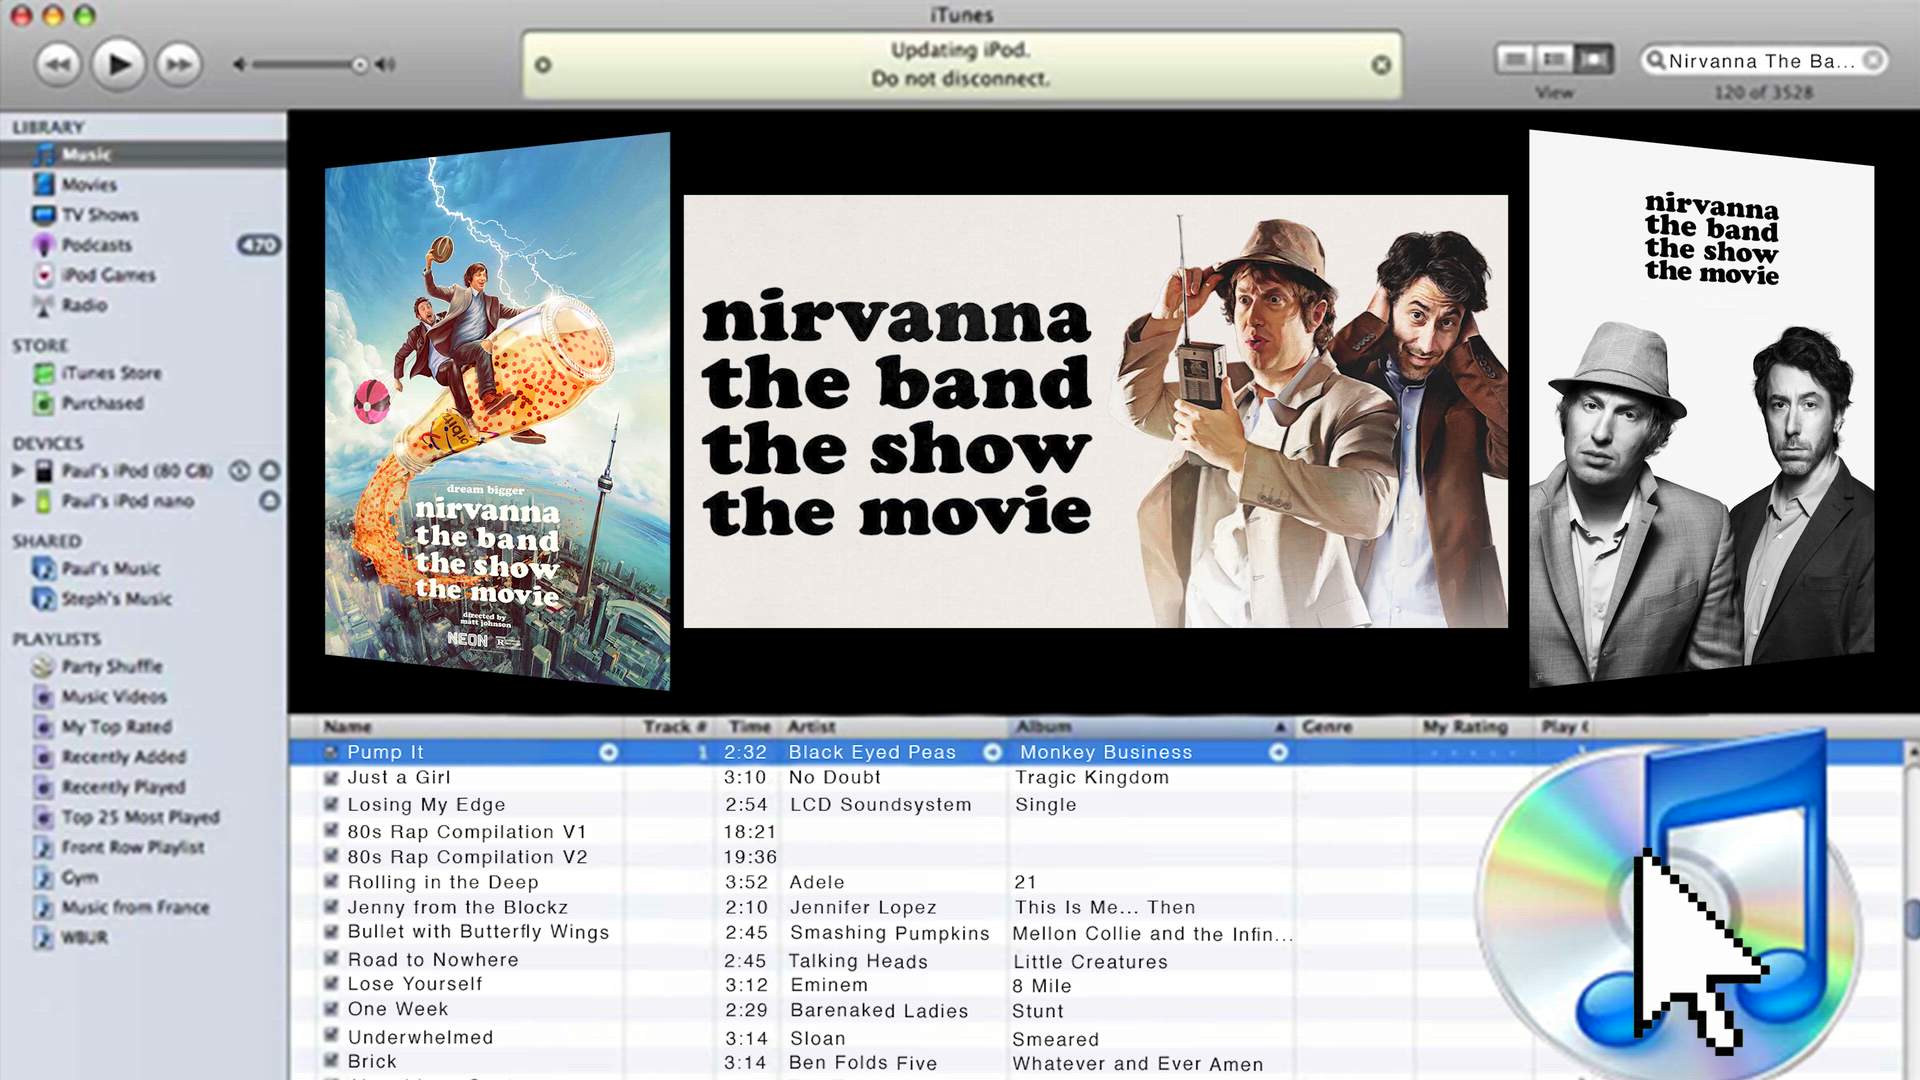Eject Paul's iPod (80 GB)
Image resolution: width=1920 pixels, height=1080 pixels.
270,470
